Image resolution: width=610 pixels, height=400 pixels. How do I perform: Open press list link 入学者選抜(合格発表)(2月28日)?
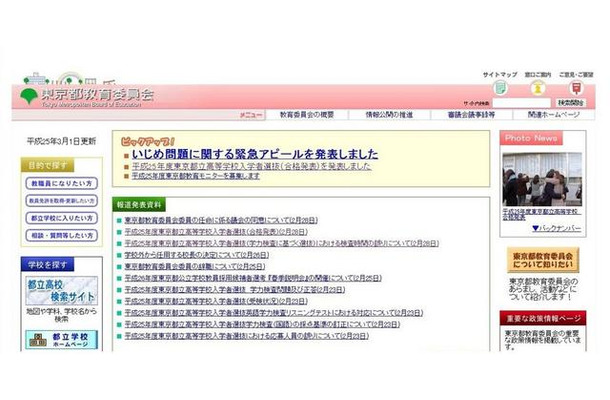216,232
